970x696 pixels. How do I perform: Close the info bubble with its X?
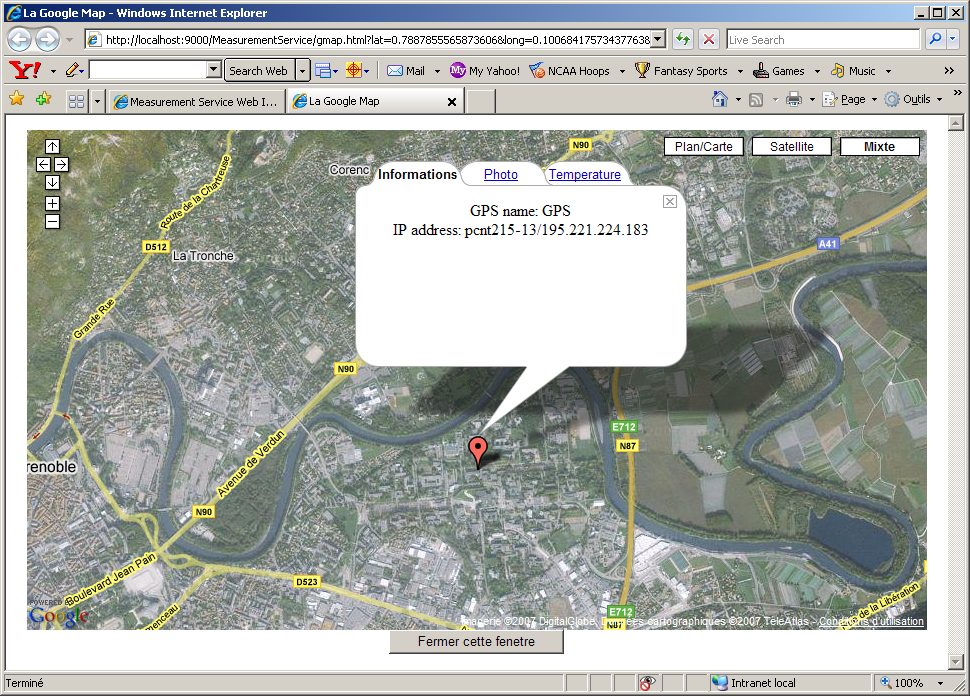tap(669, 202)
